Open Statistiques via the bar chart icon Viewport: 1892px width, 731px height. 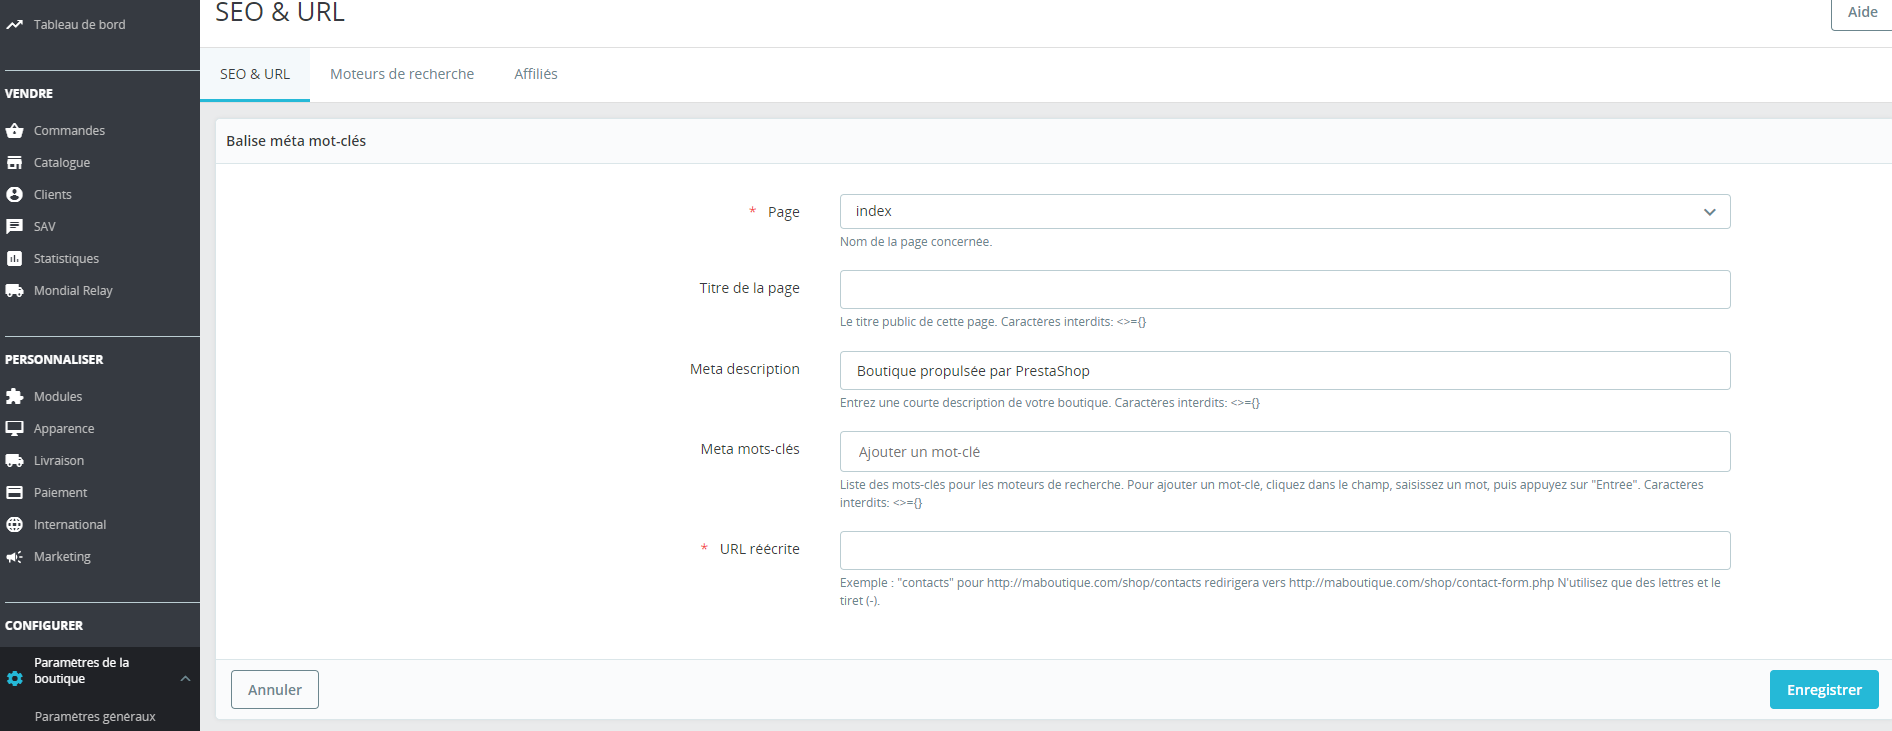click(x=14, y=259)
